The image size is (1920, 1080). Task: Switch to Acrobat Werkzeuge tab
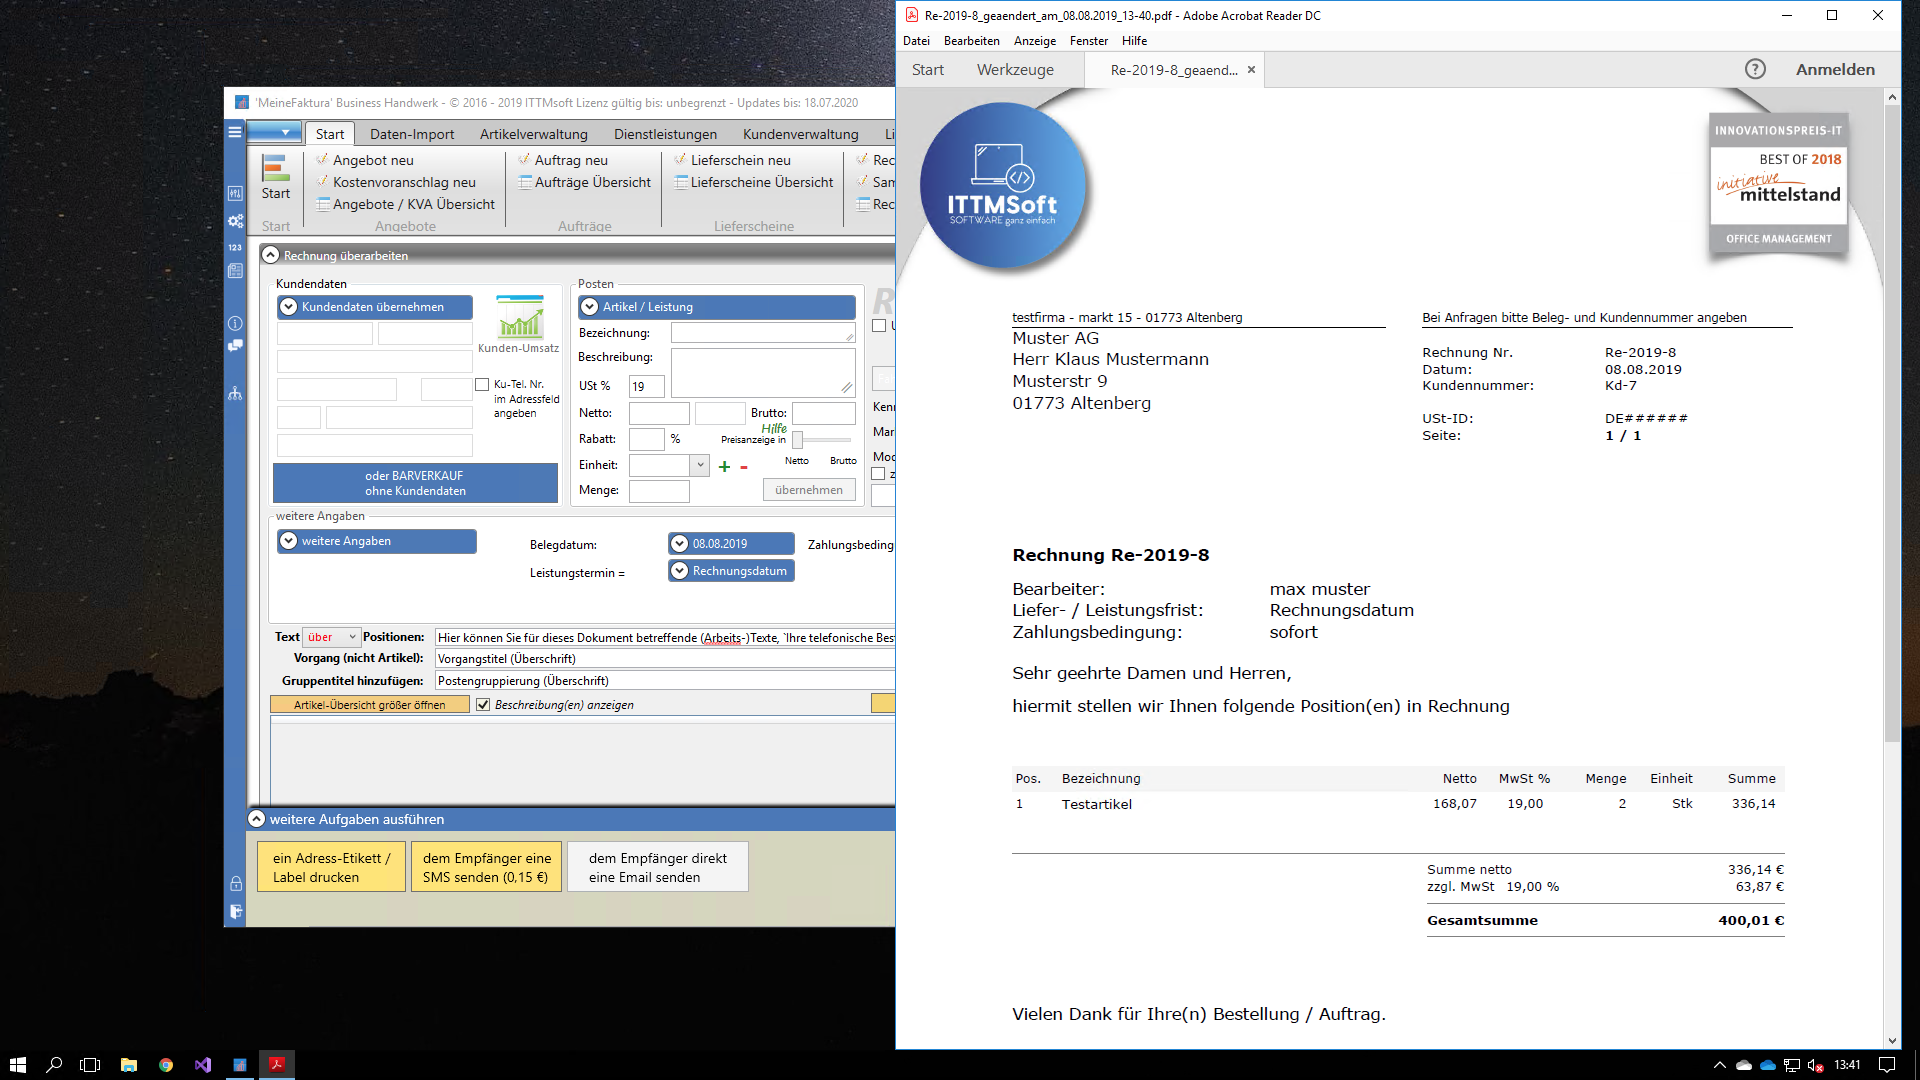(1015, 70)
